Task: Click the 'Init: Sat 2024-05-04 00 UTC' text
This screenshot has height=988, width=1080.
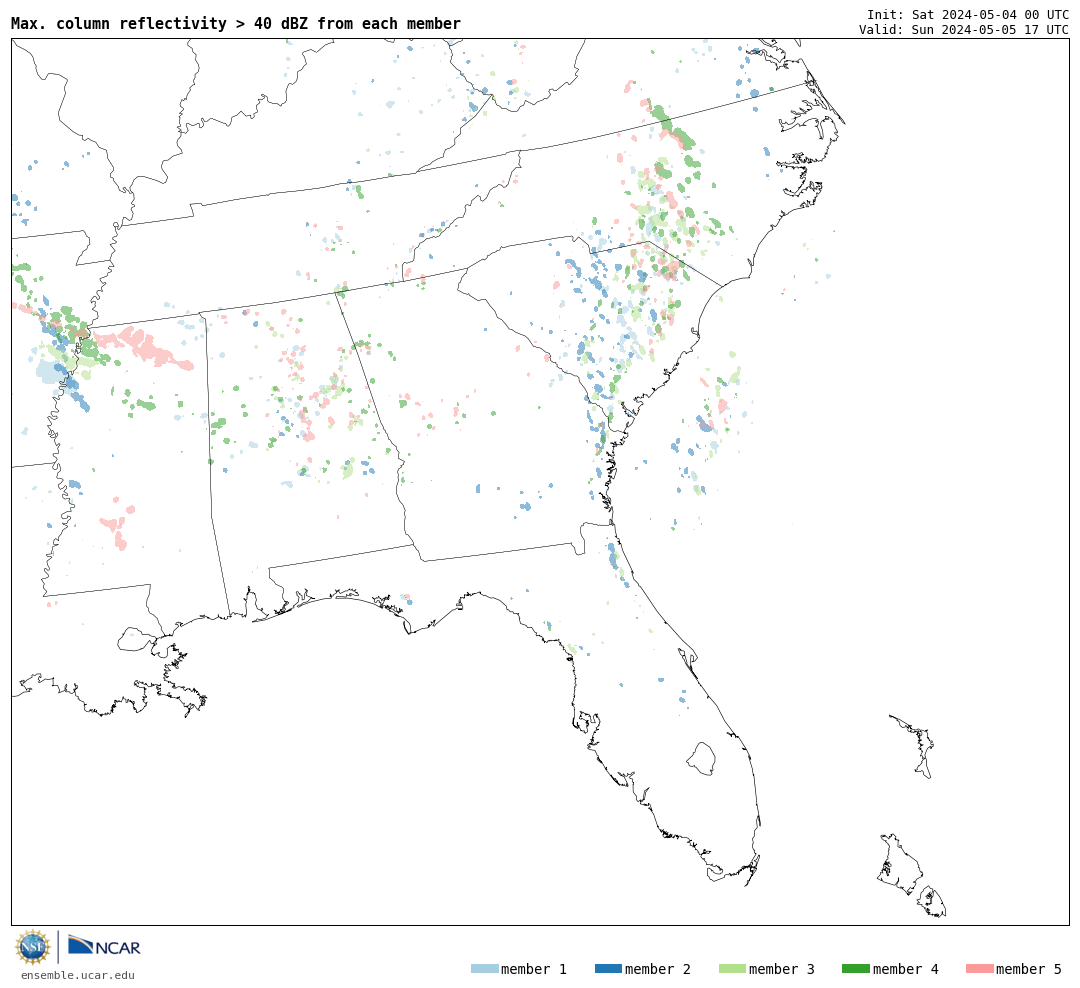Action: [x=968, y=14]
